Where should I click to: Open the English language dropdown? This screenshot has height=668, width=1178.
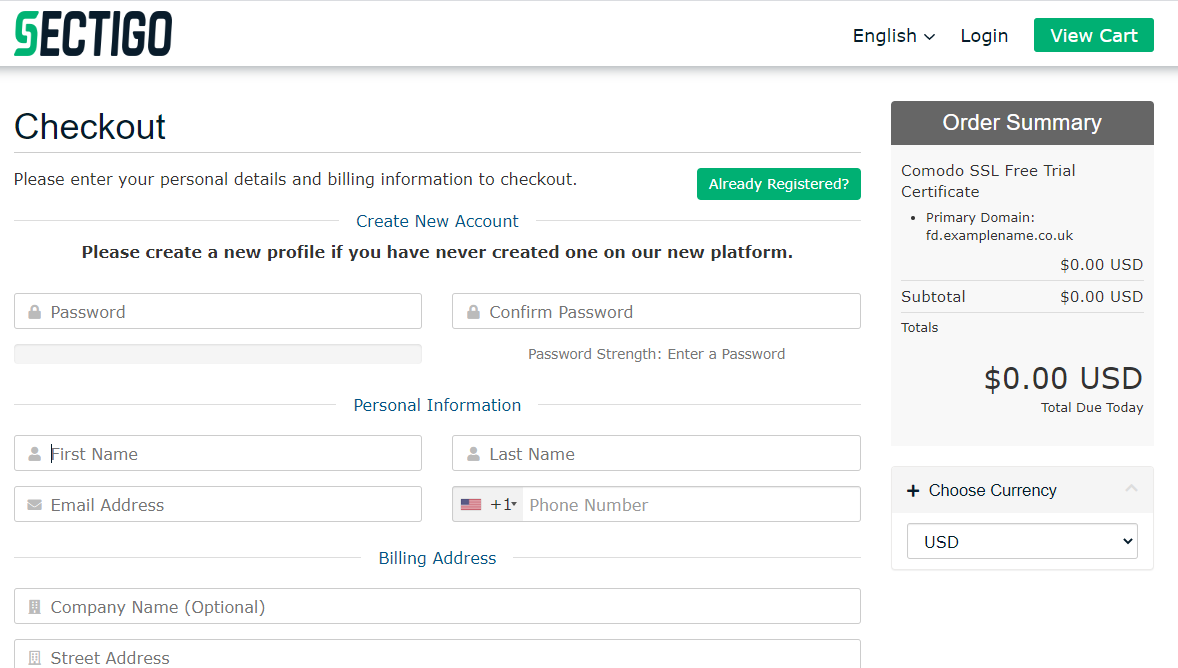click(x=893, y=36)
